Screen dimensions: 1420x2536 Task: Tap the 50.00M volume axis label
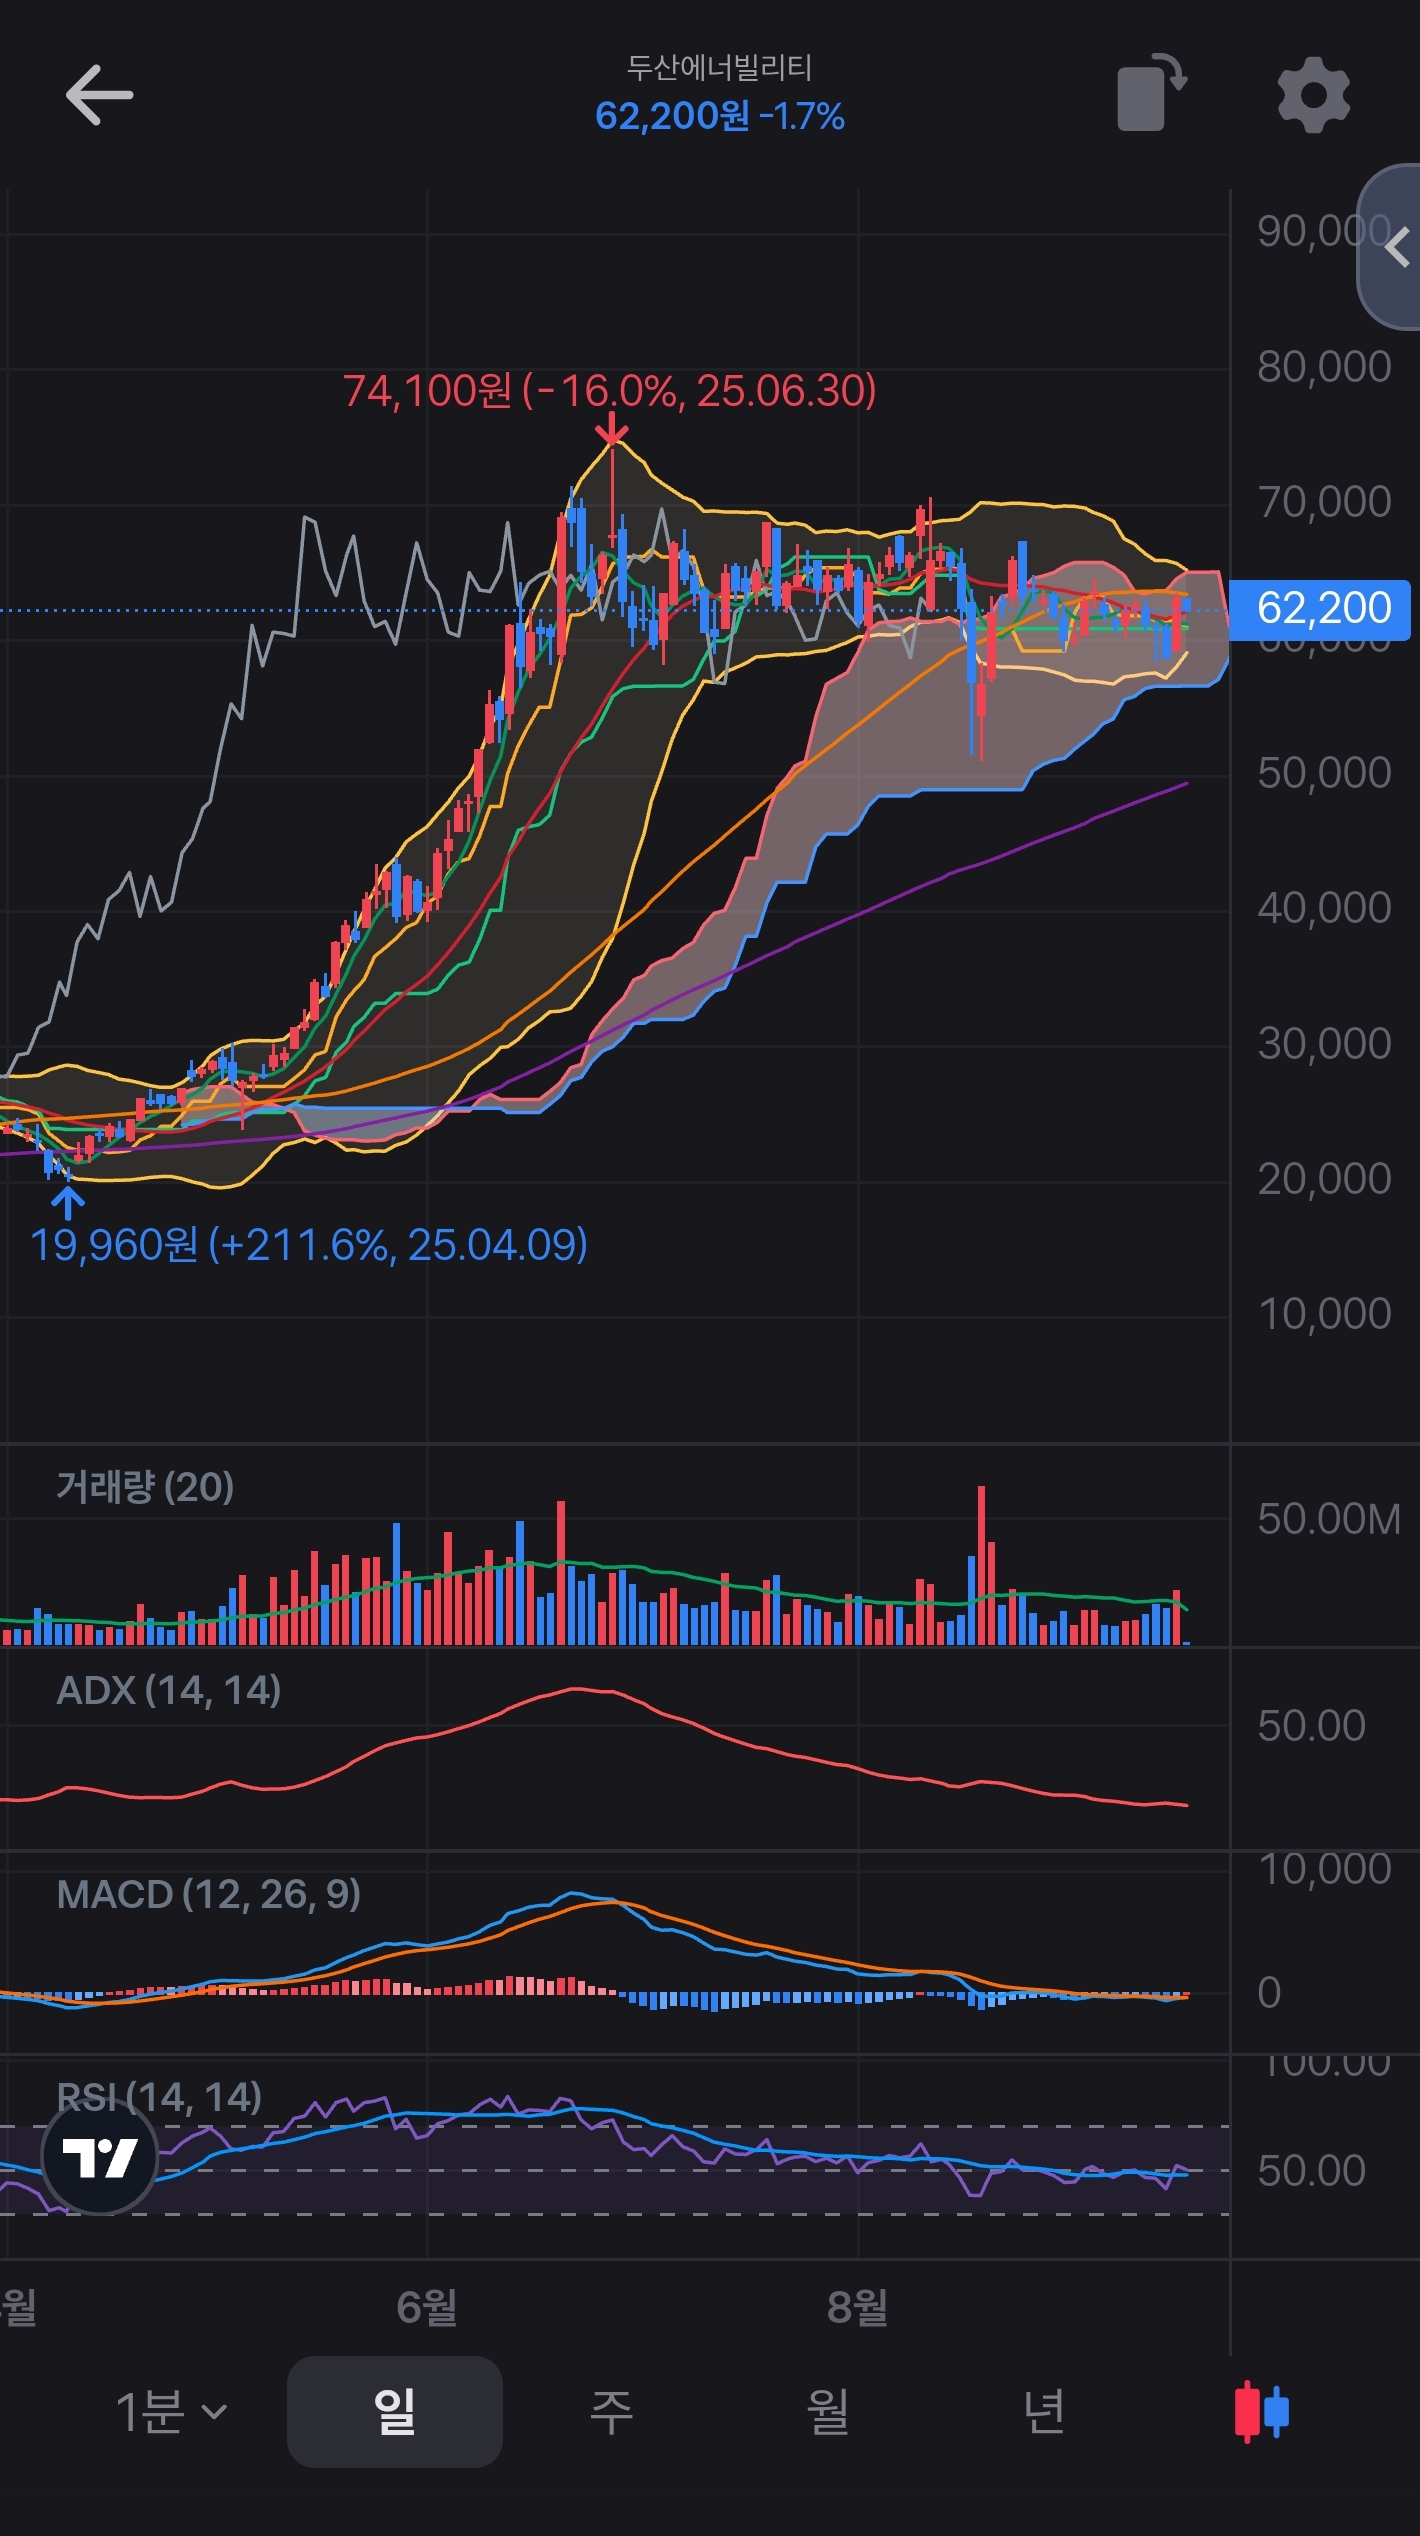click(1329, 1519)
